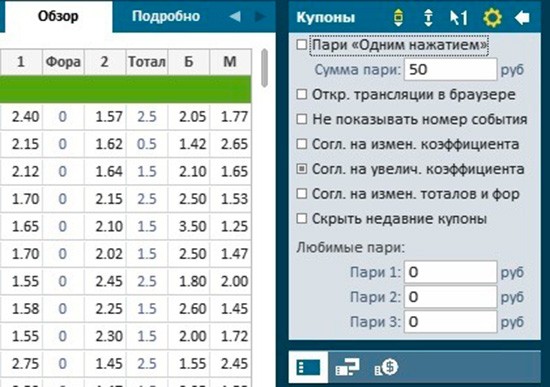The image size is (550, 387).
Task: Click the white back arrow in Купоны header
Action: (x=522, y=18)
